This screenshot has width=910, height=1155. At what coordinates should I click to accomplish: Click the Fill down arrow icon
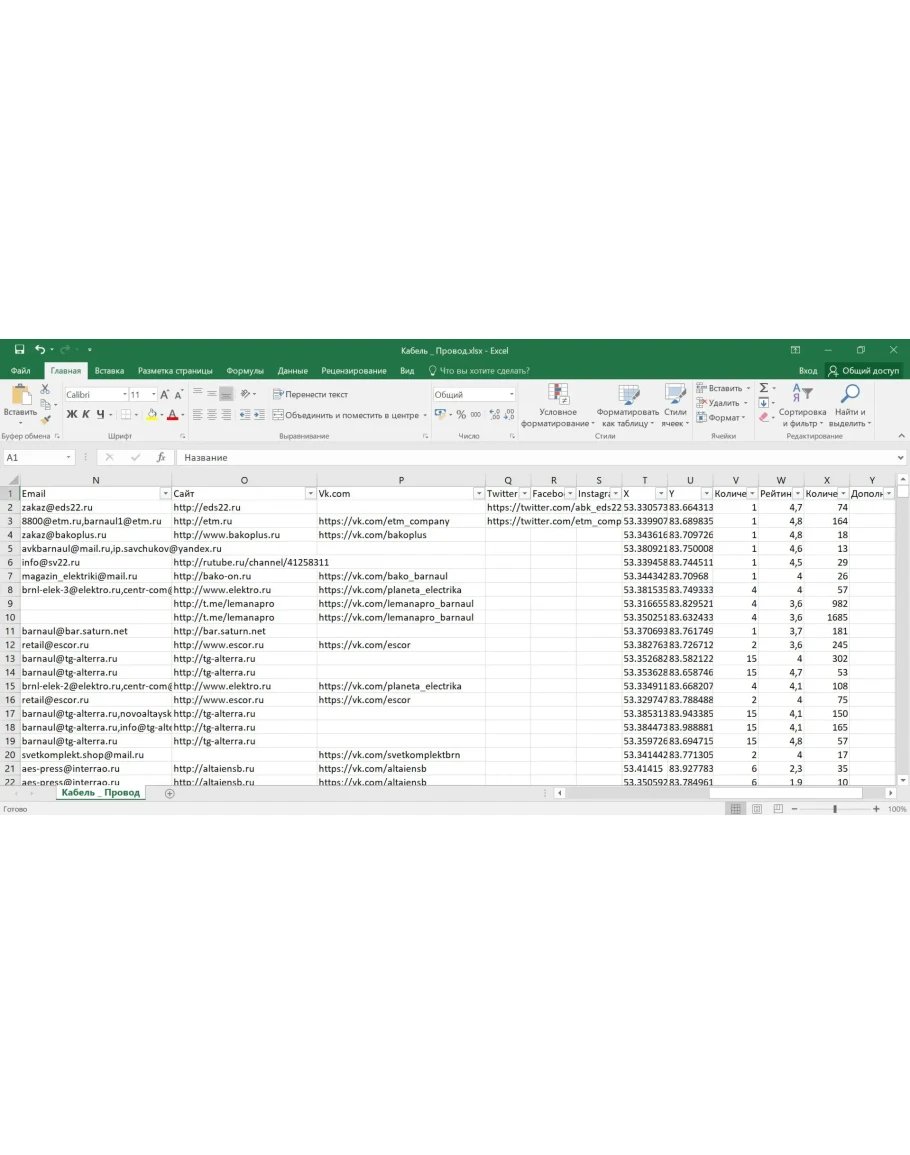click(x=764, y=403)
